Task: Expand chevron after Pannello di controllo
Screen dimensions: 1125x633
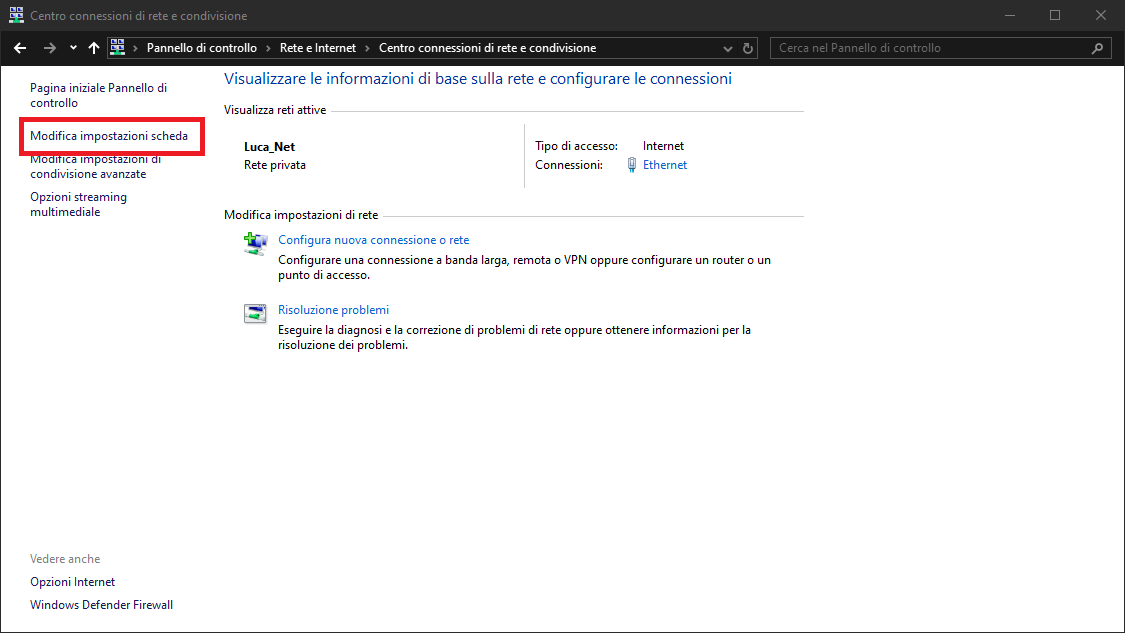Action: coord(268,48)
